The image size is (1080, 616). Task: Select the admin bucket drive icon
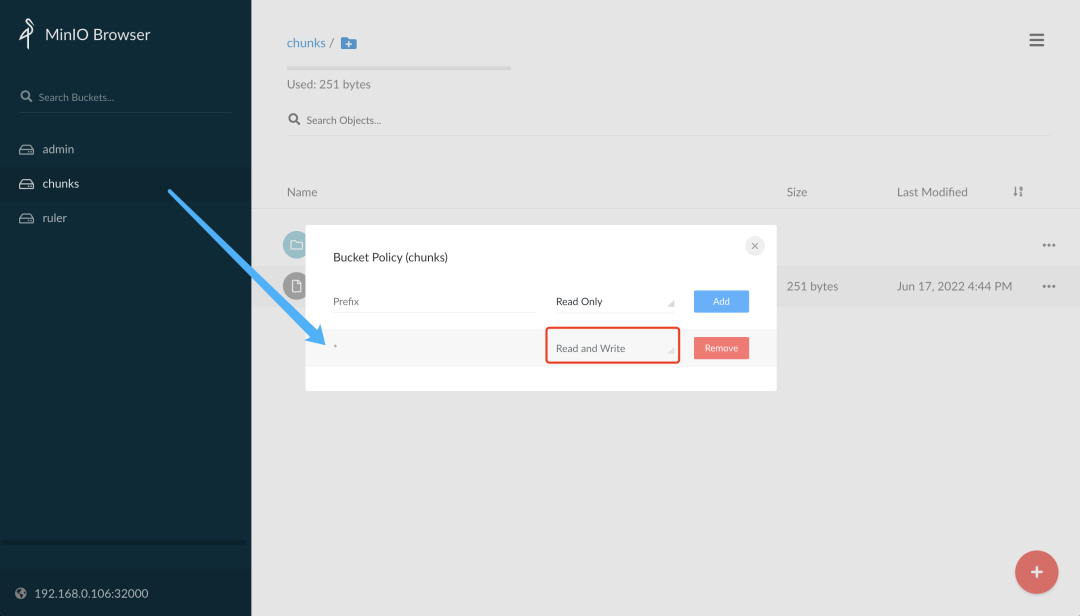26,150
